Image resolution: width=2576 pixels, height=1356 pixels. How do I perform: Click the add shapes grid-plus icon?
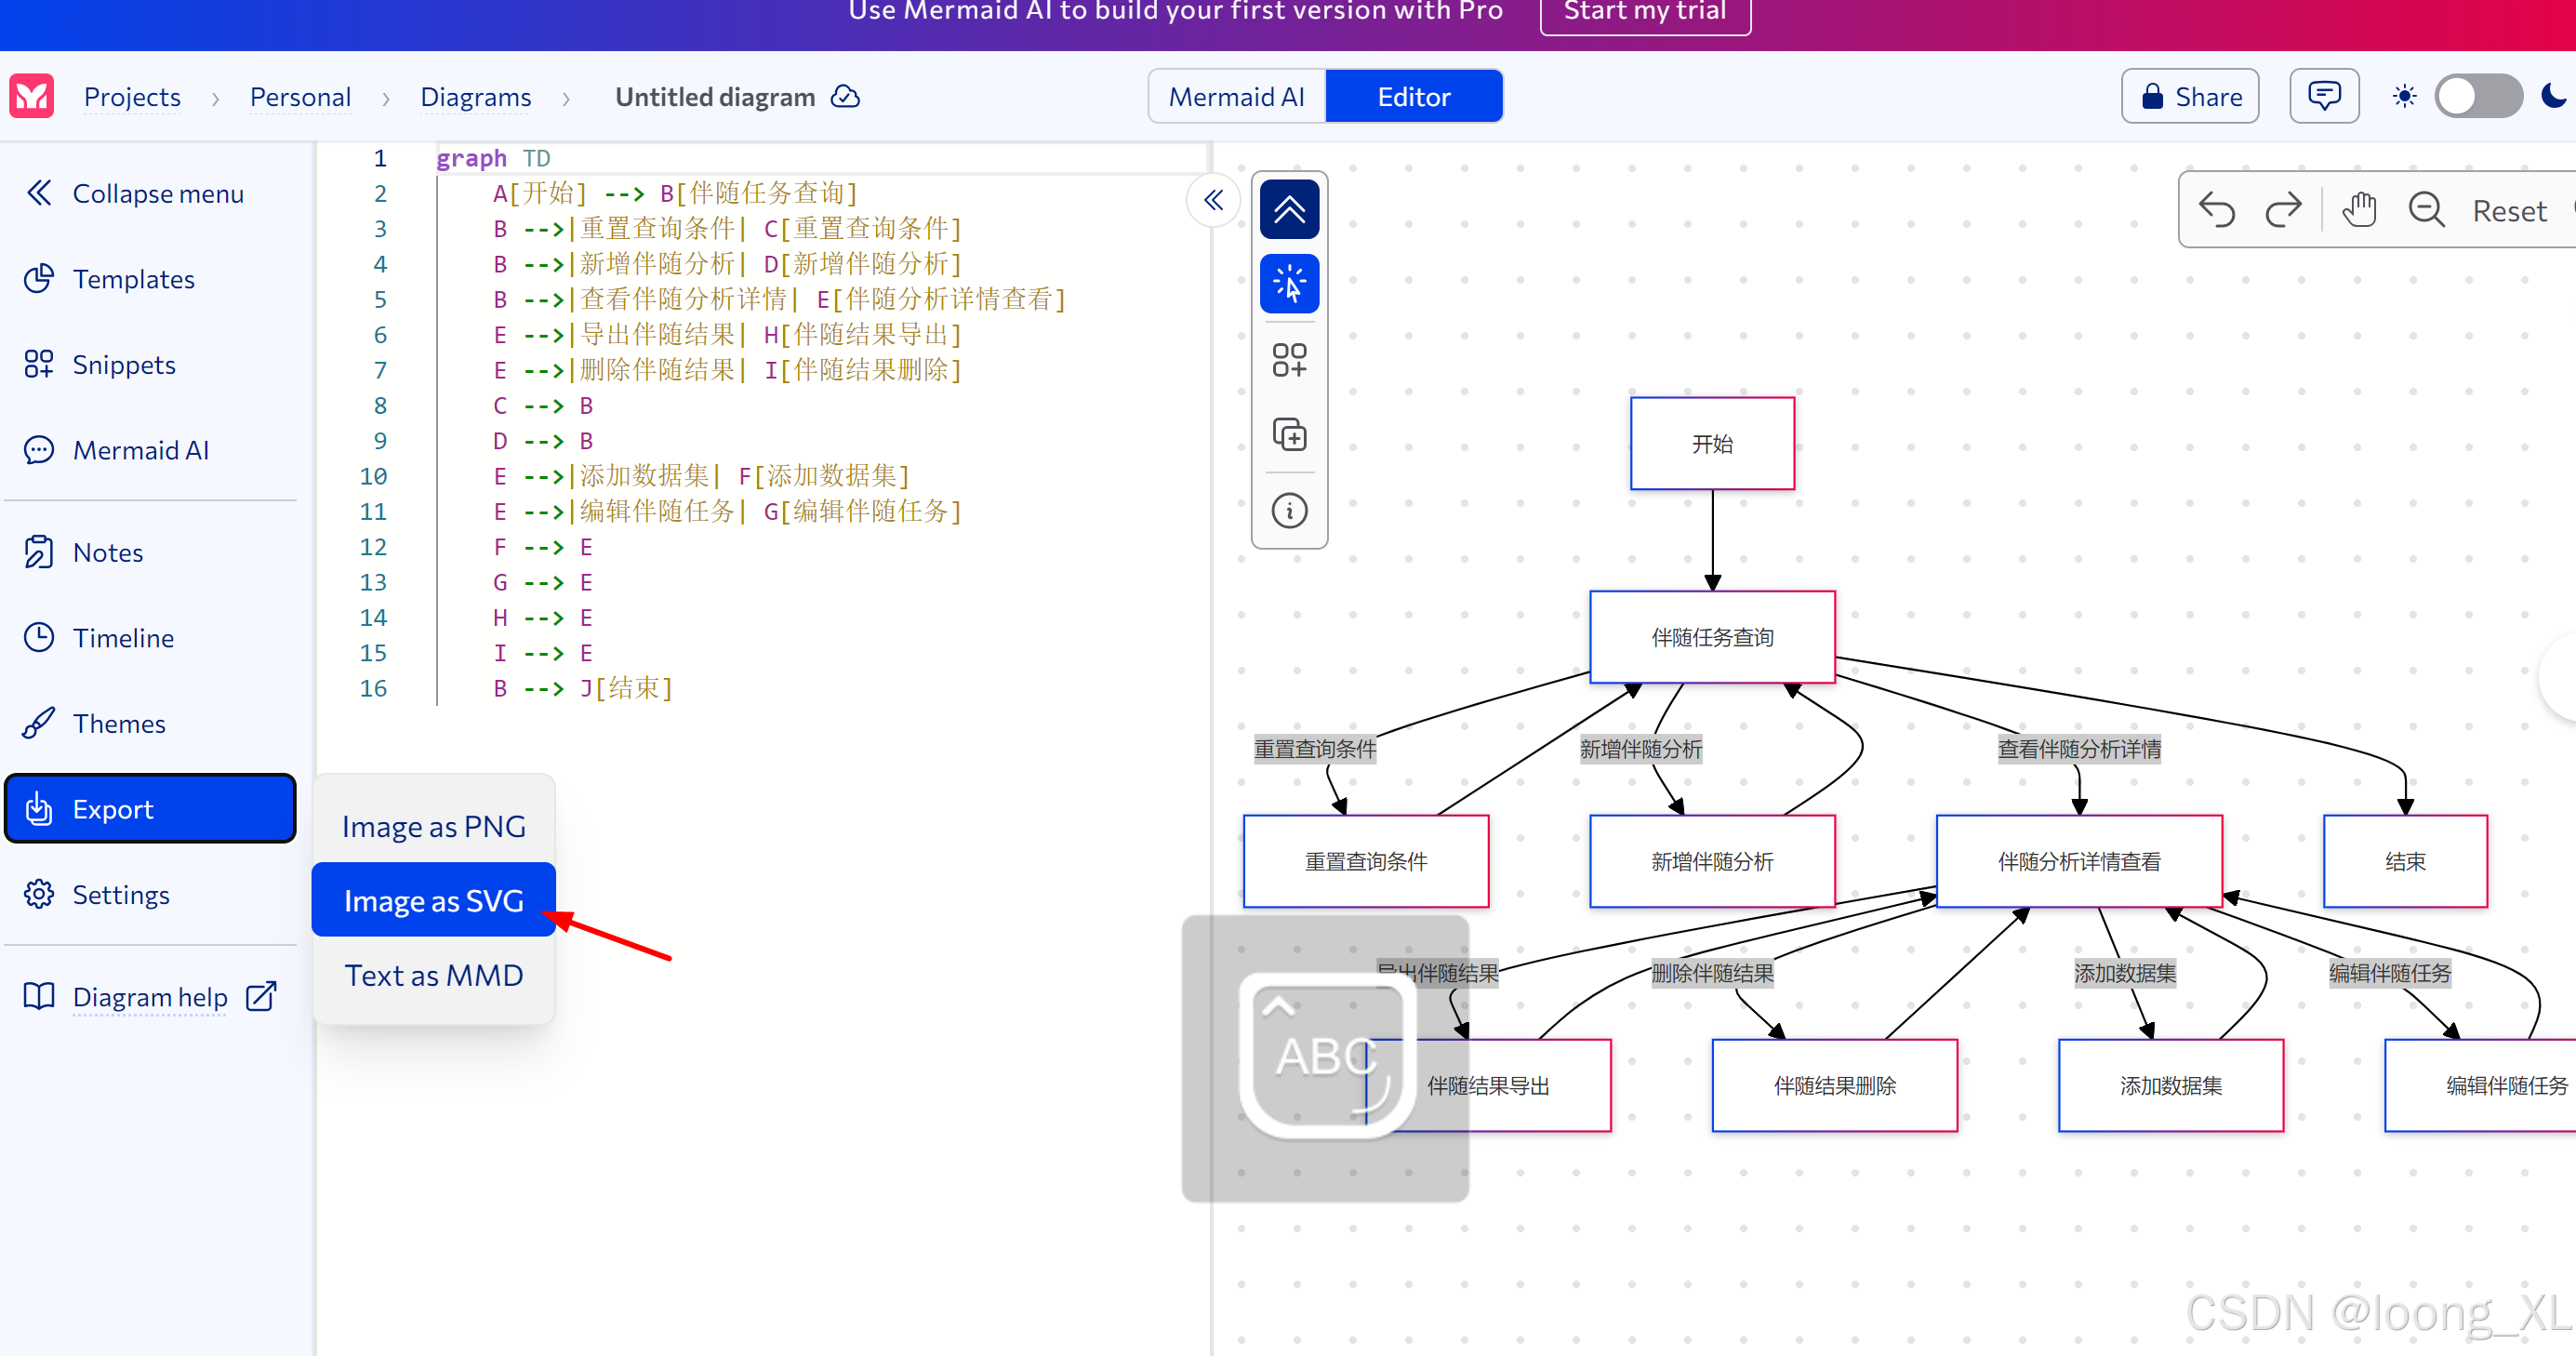(1289, 360)
